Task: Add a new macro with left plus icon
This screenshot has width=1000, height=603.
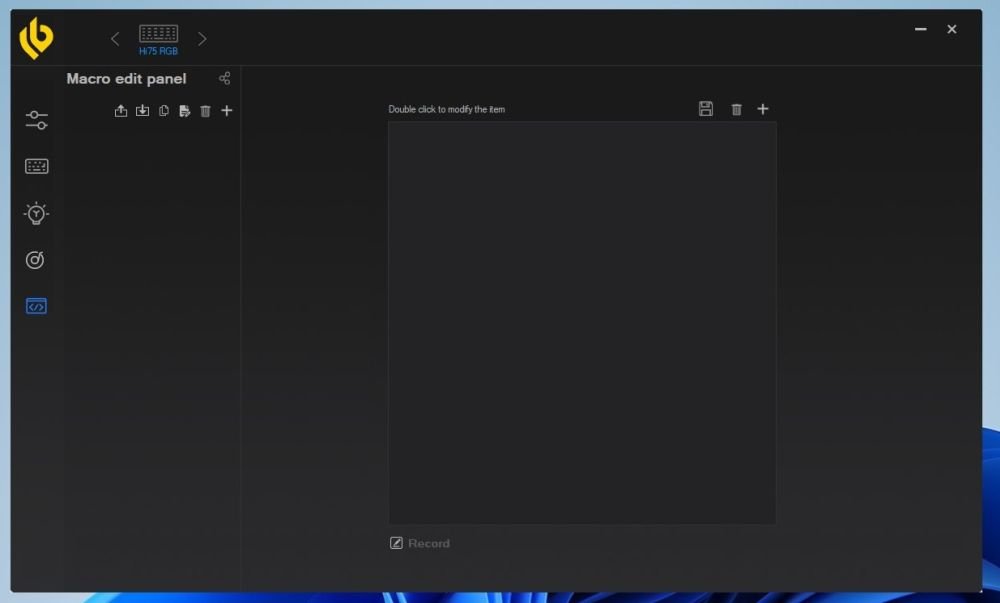Action: tap(226, 110)
